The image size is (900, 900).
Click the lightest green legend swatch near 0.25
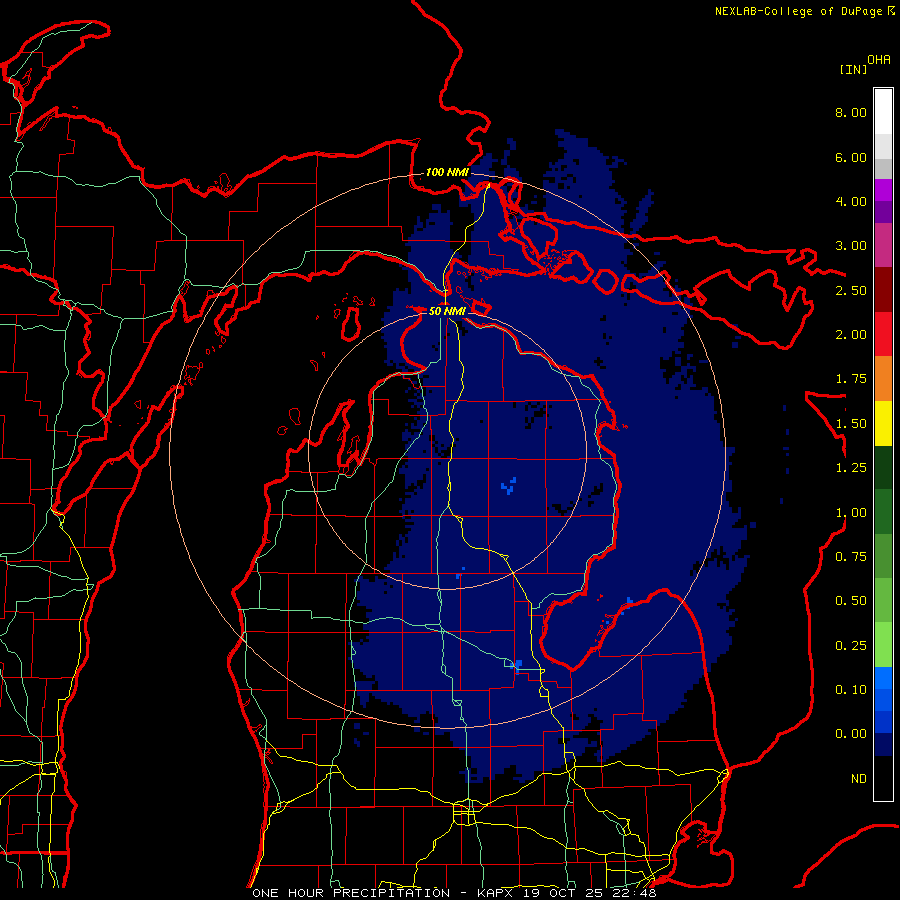coord(883,645)
